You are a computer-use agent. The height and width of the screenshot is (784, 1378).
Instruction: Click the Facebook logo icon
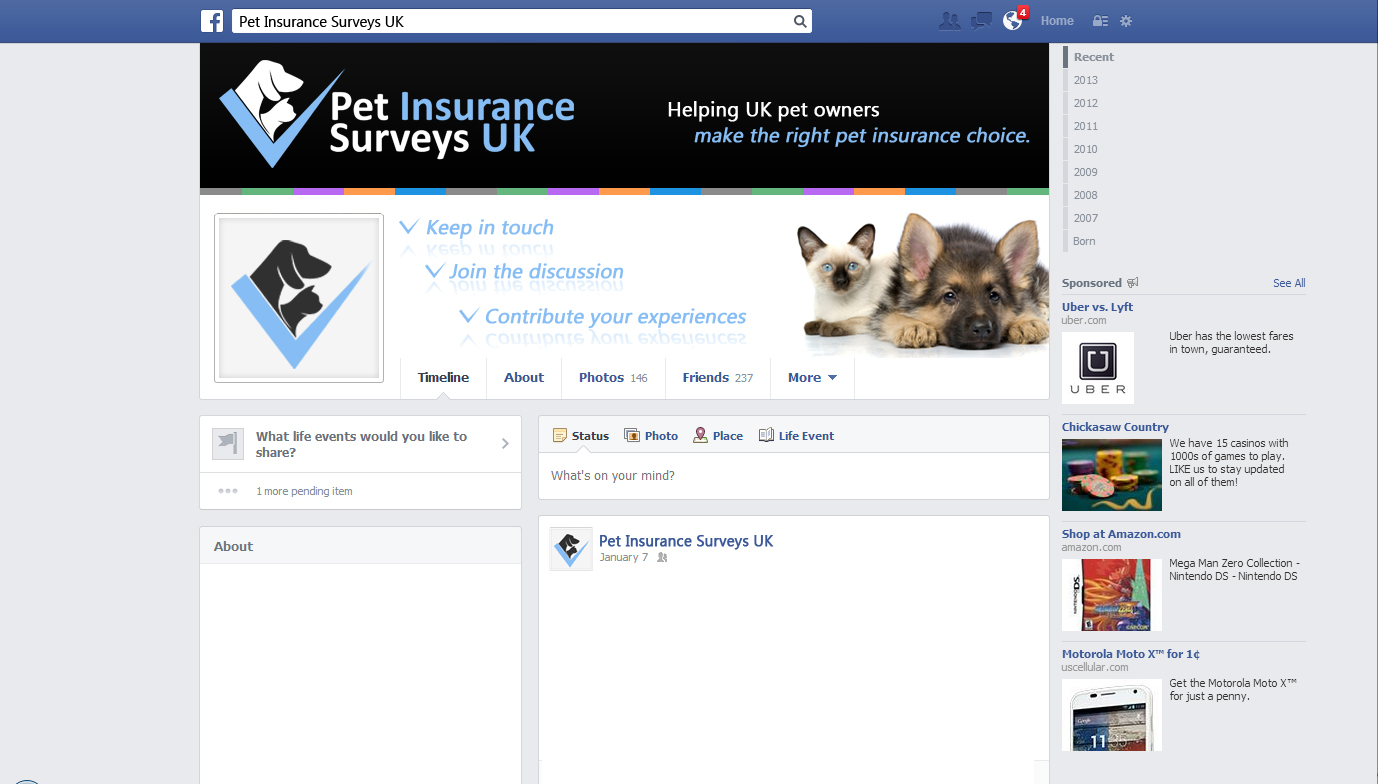coord(212,21)
